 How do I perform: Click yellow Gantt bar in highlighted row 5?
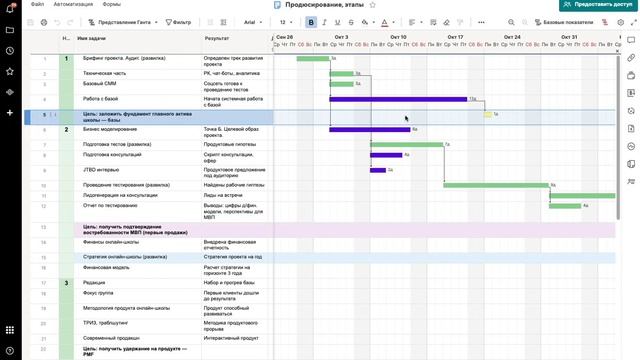pyautogui.click(x=488, y=115)
